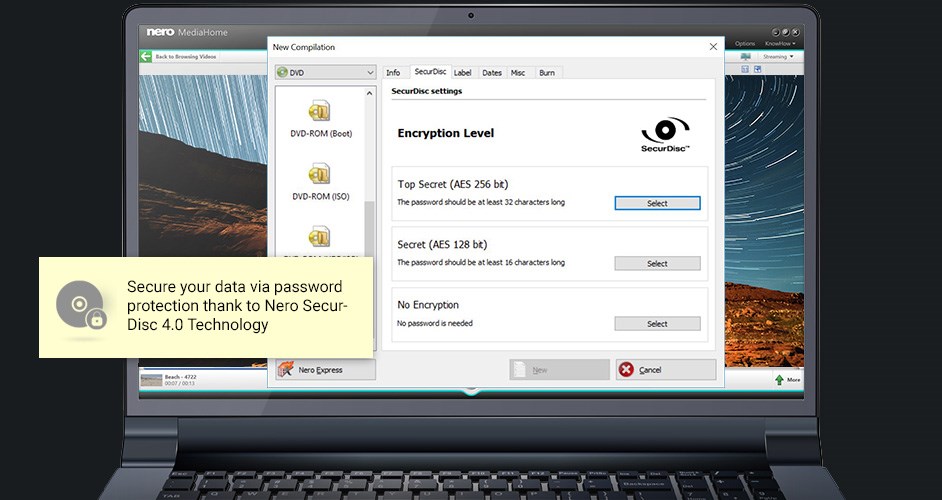Go back using the green arrow in MediaHome
This screenshot has width=942, height=500.
146,56
